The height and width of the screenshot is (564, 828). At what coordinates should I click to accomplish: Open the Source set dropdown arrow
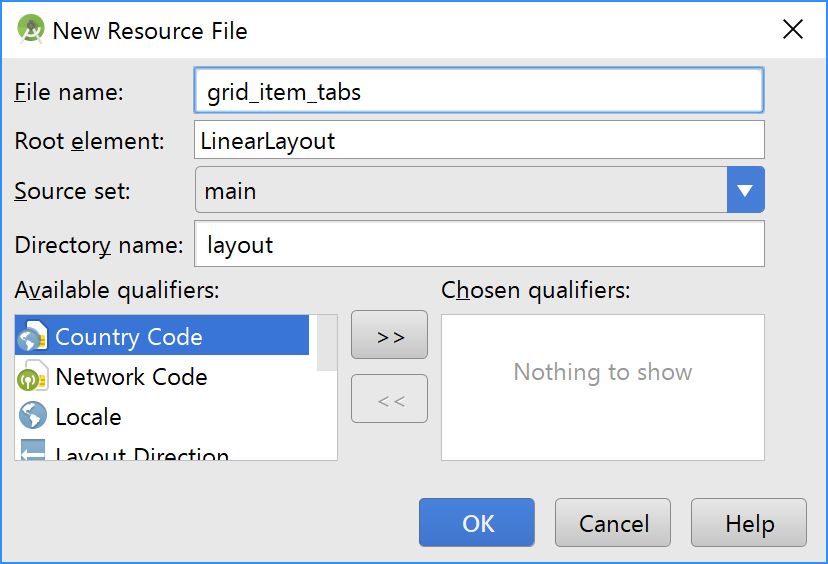745,190
